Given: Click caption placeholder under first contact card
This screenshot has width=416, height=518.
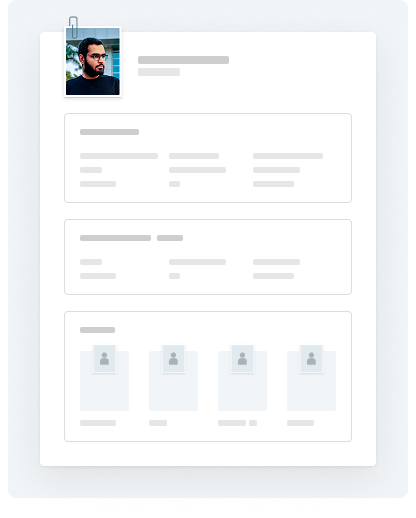Looking at the screenshot, I should coord(98,423).
